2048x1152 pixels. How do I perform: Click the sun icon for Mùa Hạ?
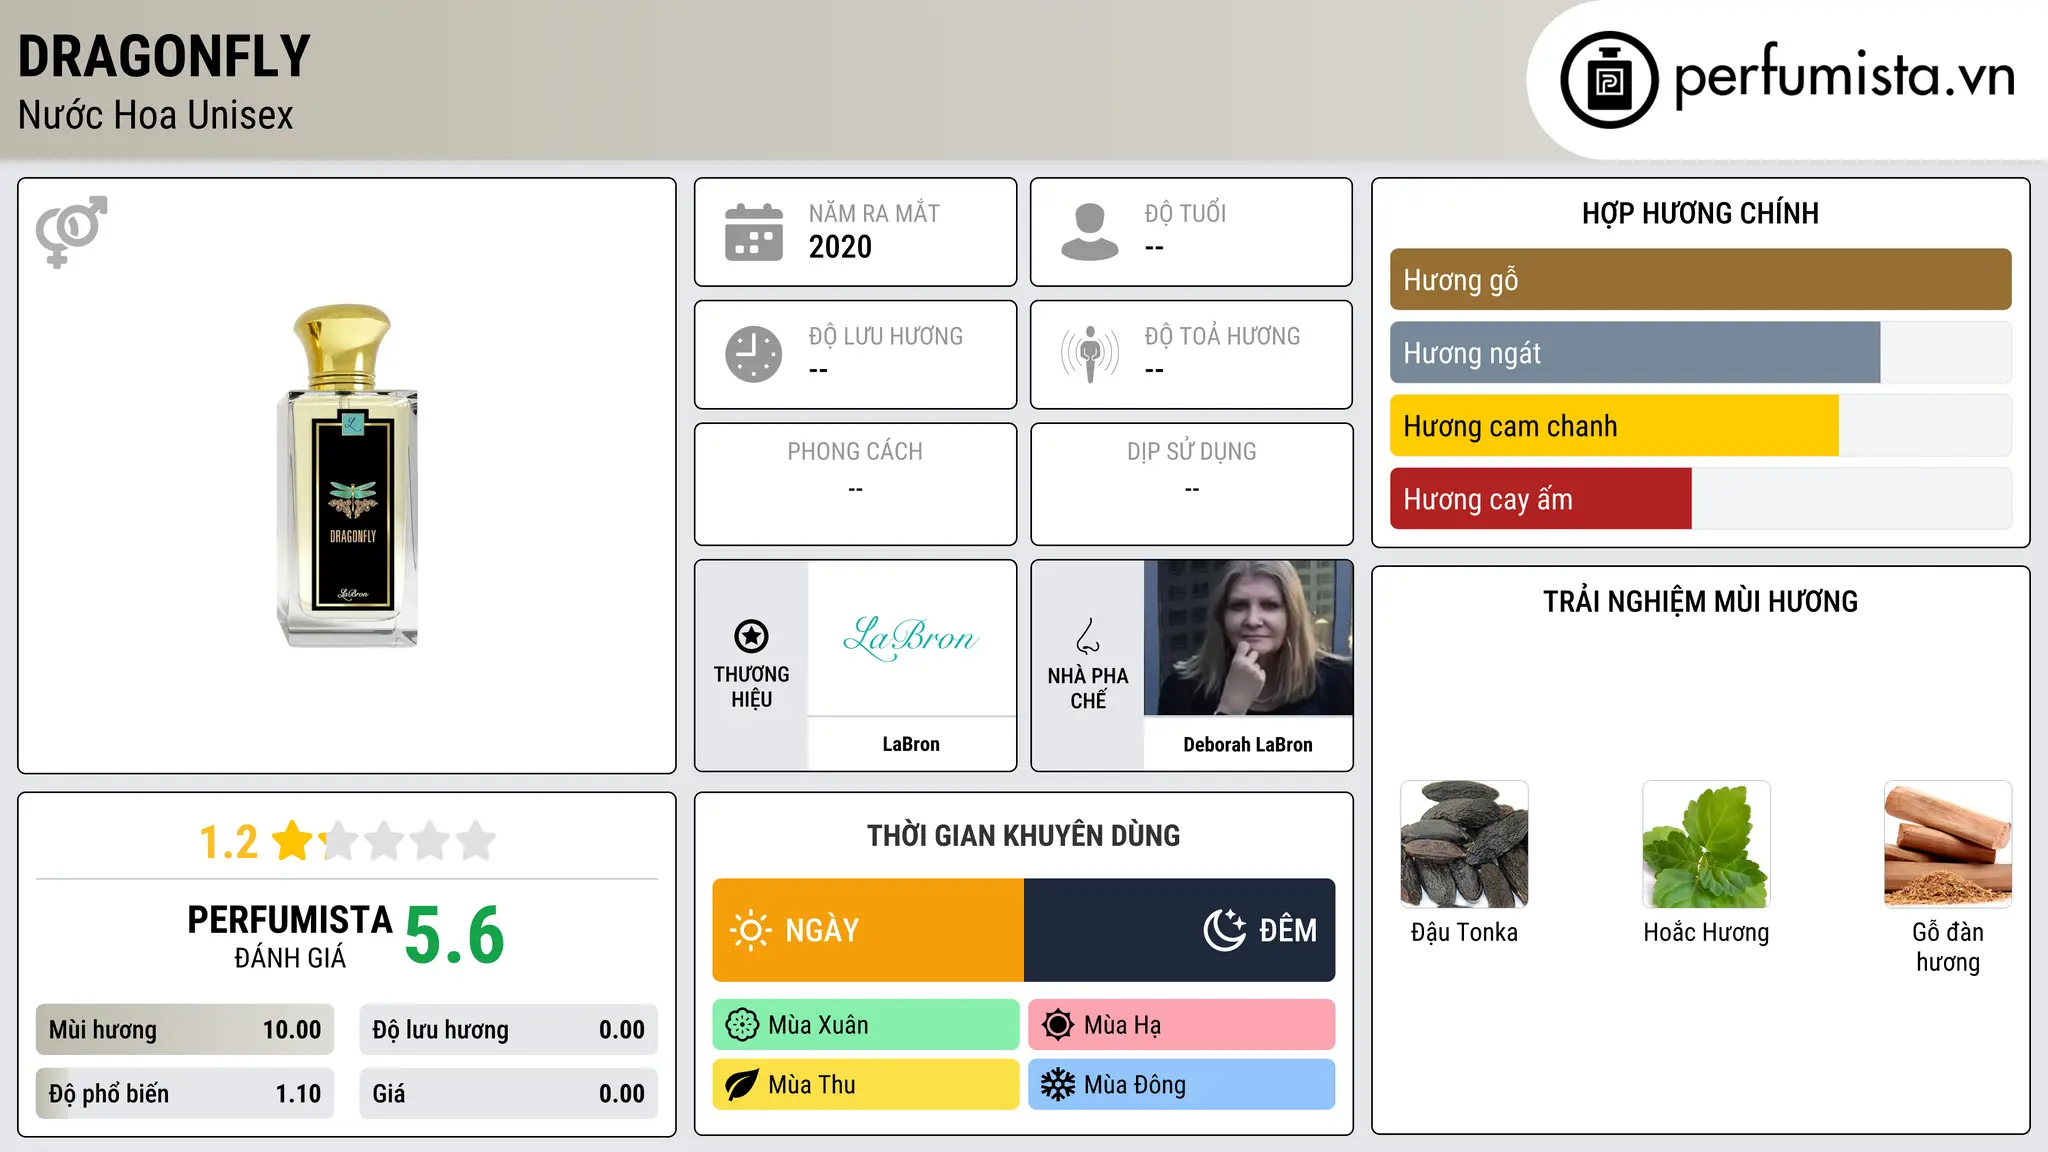coord(1058,1025)
